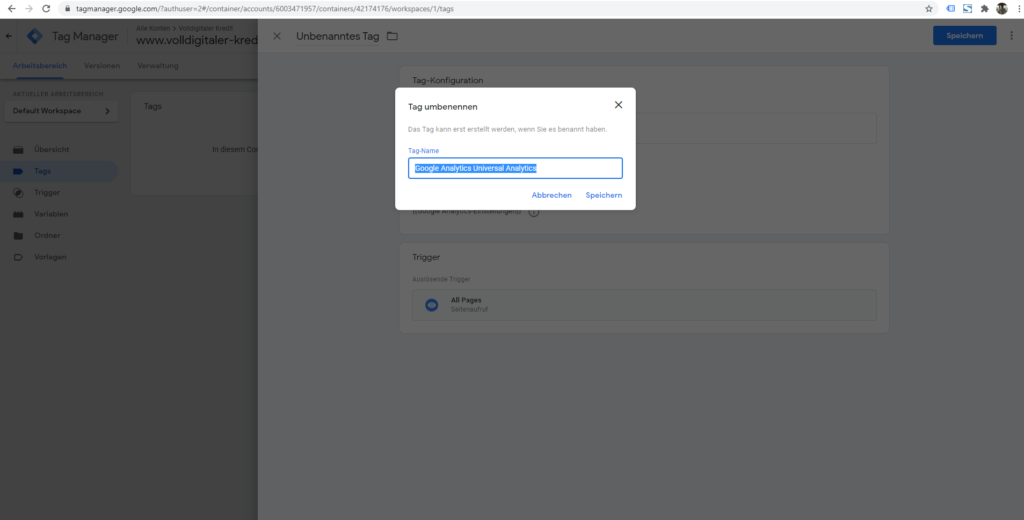Image resolution: width=1024 pixels, height=520 pixels.
Task: Click Abbrechen in the rename dialog
Action: click(x=551, y=195)
